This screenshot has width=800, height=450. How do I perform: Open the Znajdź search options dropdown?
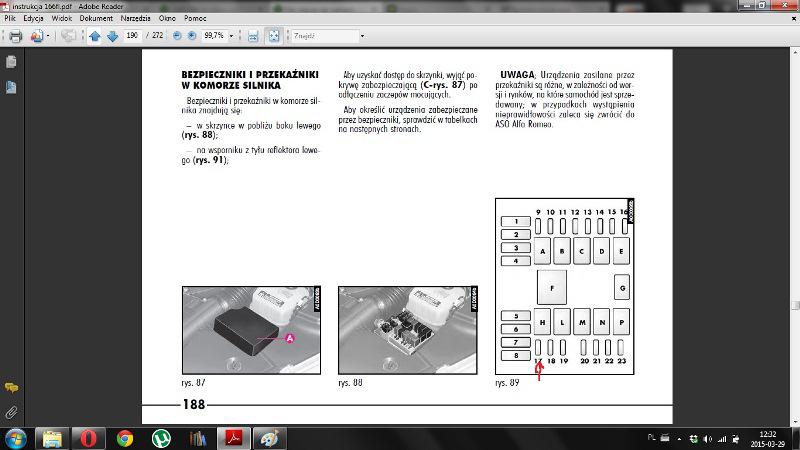(362, 36)
